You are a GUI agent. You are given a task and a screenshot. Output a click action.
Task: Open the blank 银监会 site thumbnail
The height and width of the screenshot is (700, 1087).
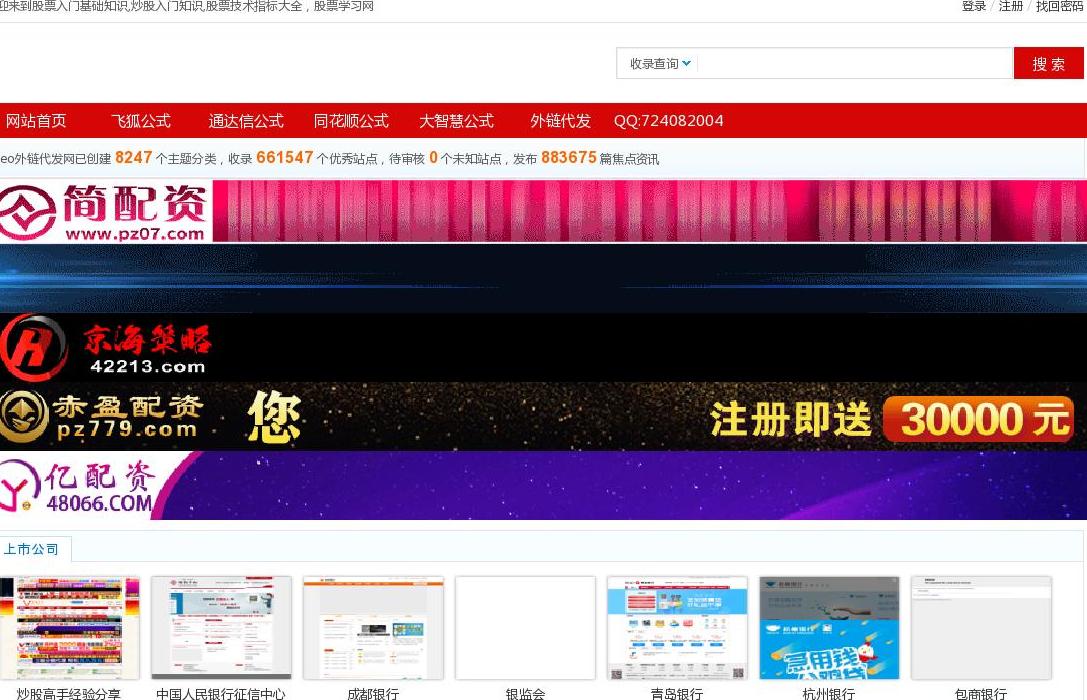pos(525,628)
